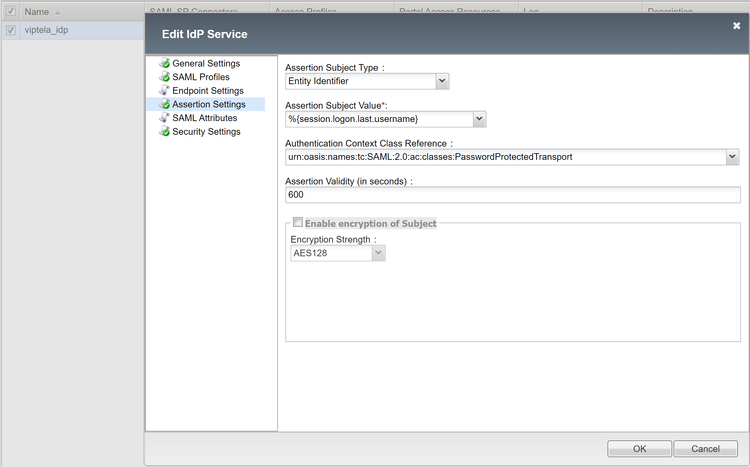Click the Assertion Validity seconds field
Viewport: 750px width, 467px height.
point(512,195)
